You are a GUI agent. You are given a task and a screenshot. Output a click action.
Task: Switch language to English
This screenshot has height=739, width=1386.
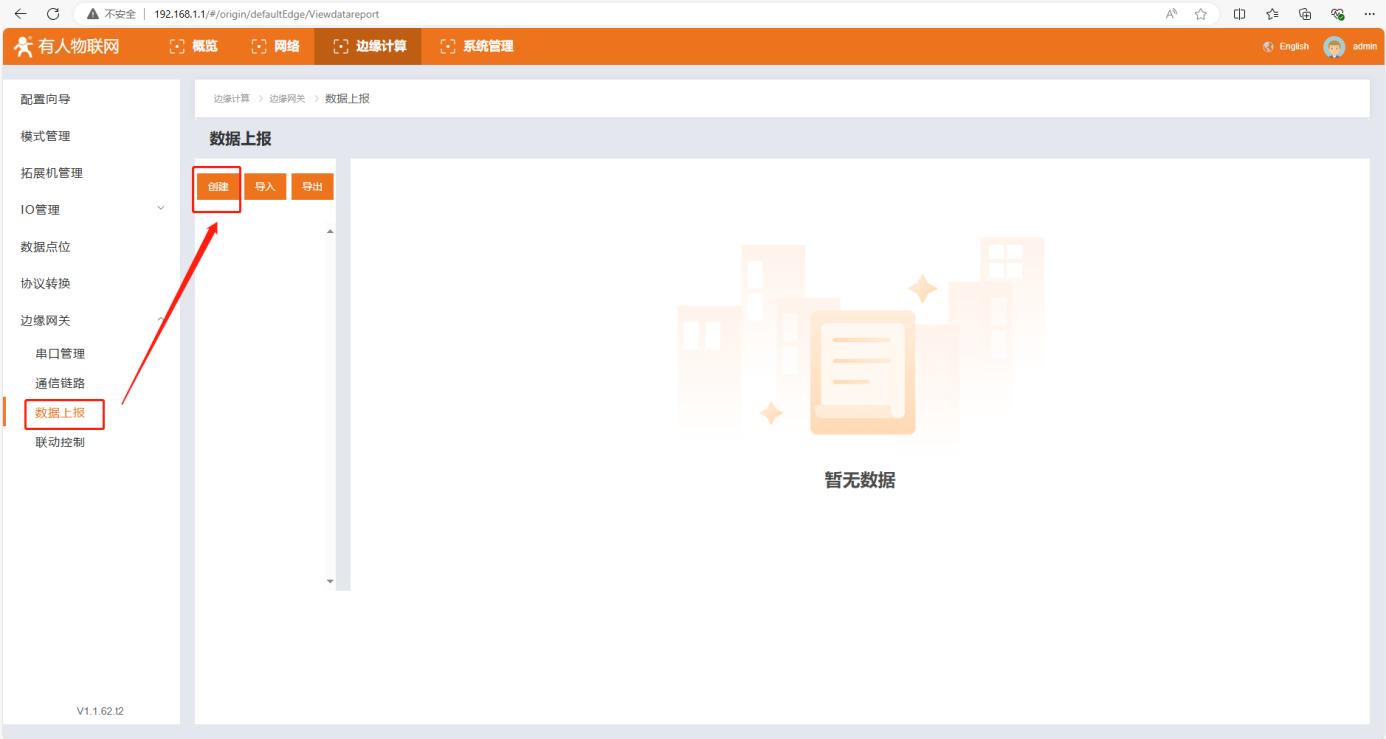[x=1286, y=47]
